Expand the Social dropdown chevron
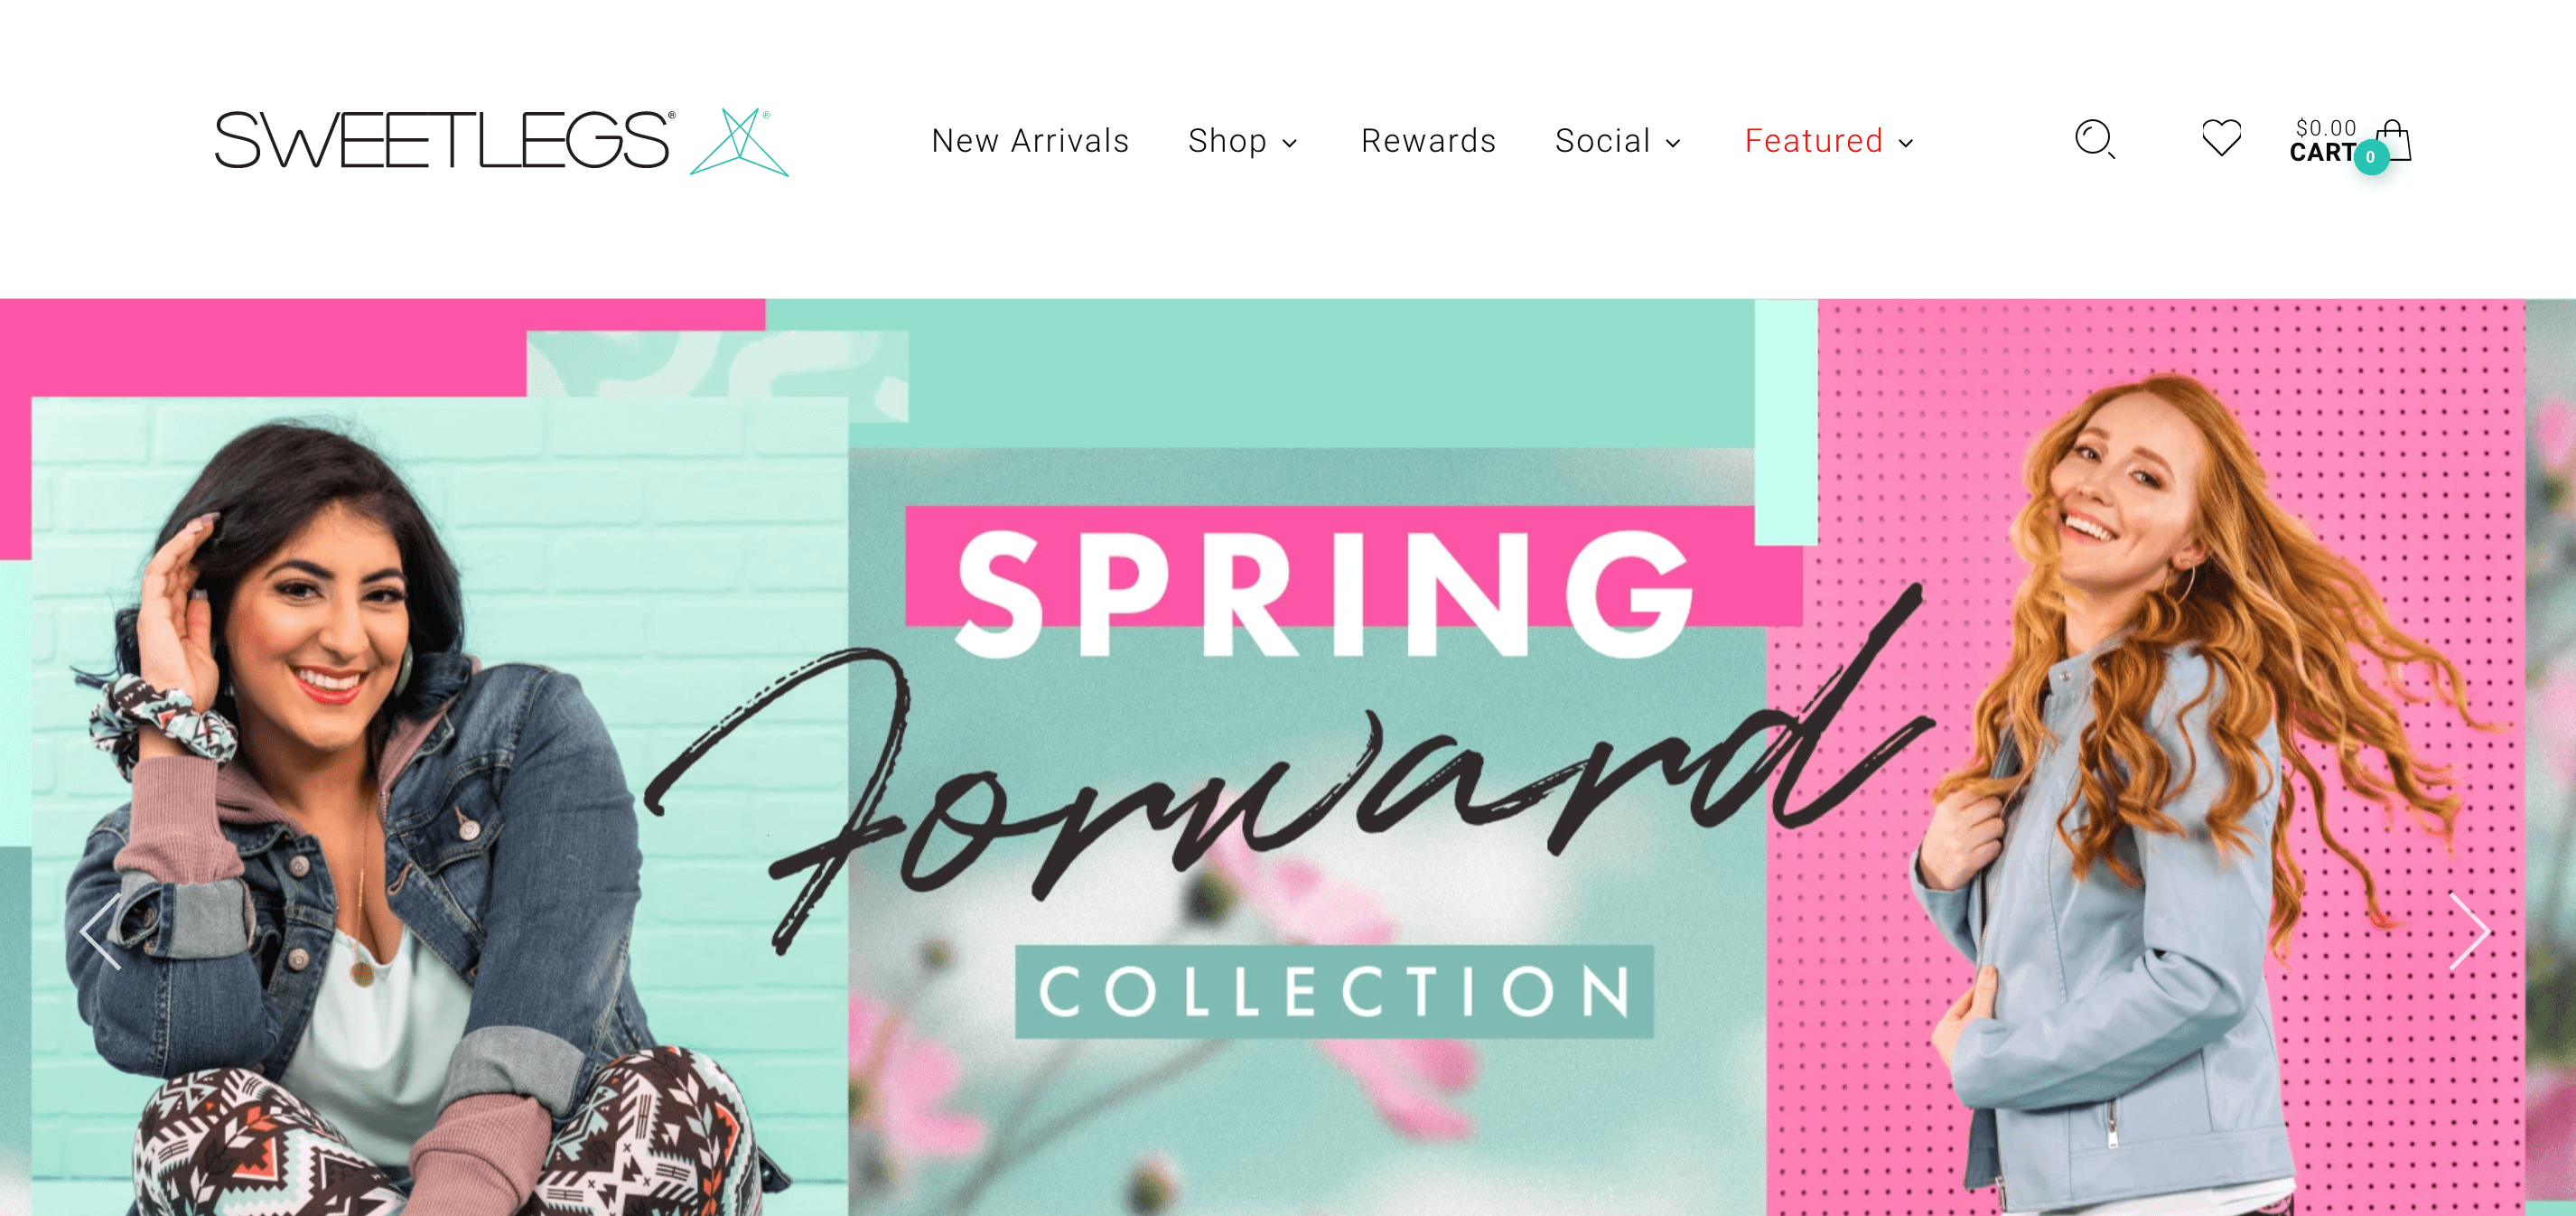2576x1216 pixels. click(x=1673, y=143)
